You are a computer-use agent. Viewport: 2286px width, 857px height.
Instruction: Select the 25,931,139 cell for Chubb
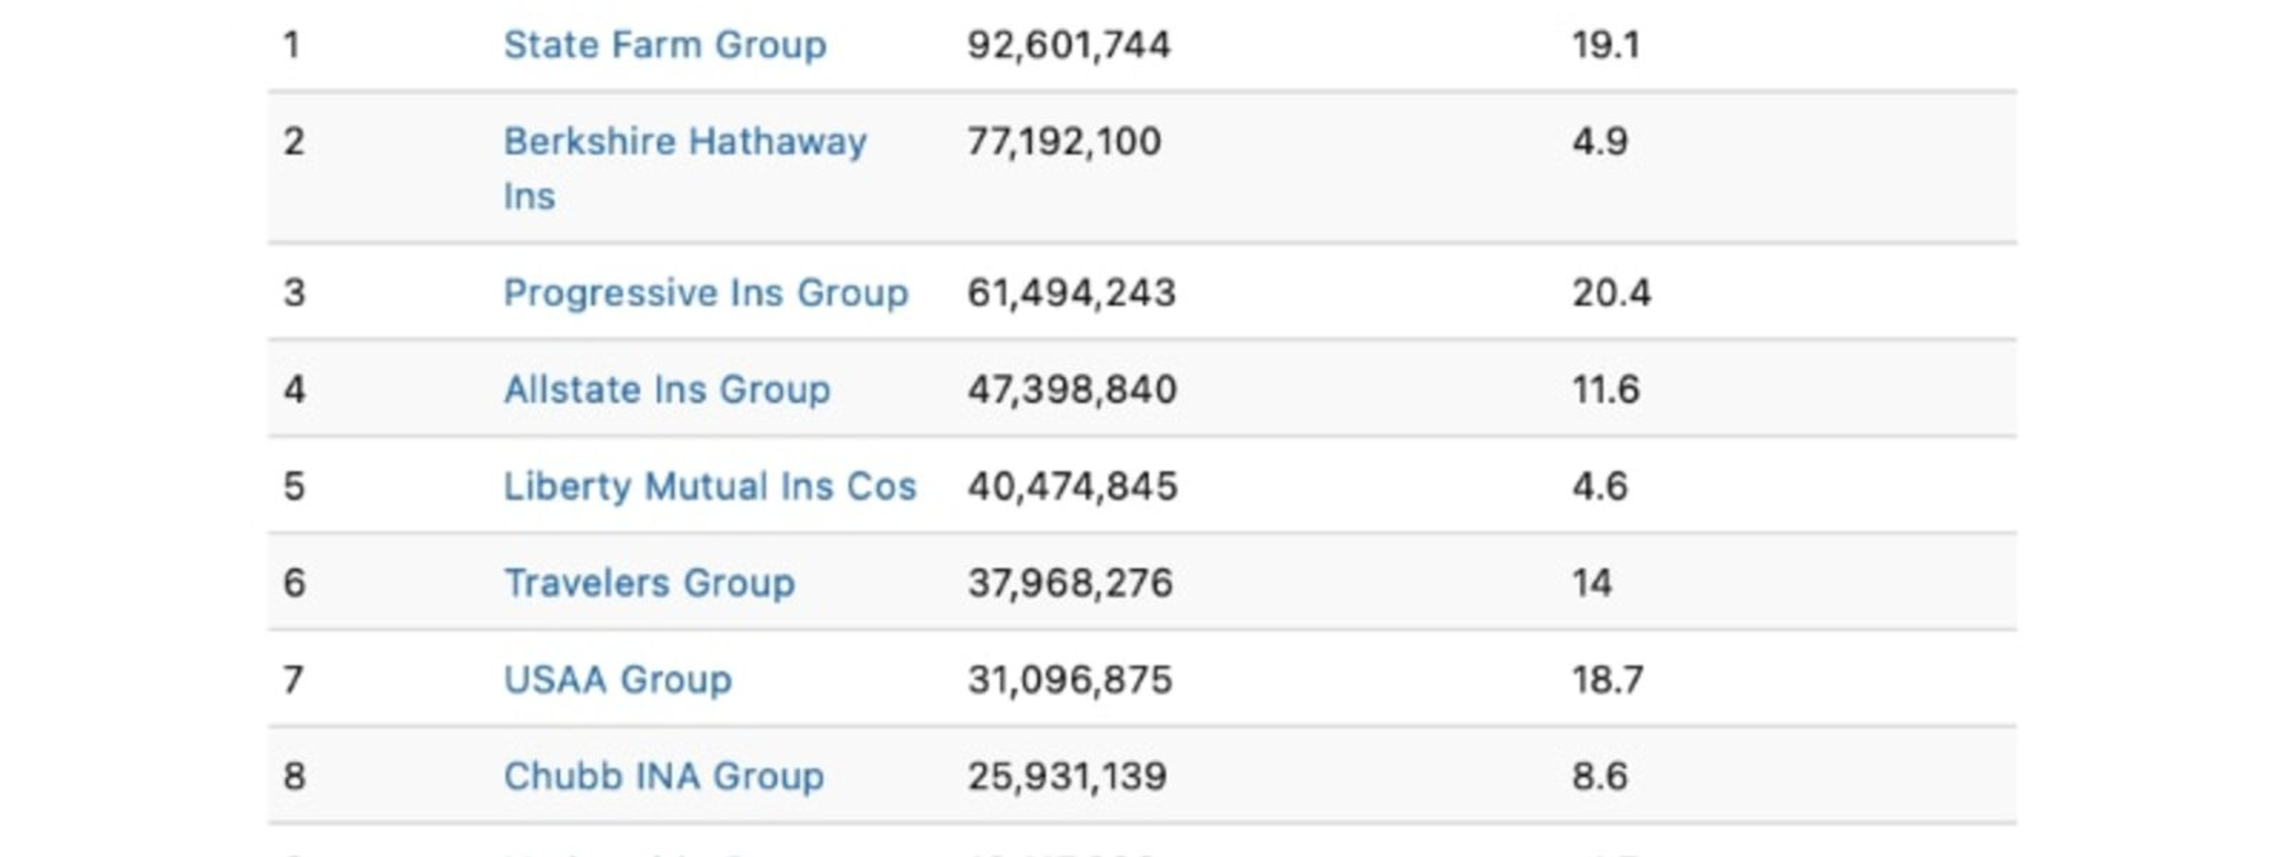click(x=1067, y=776)
